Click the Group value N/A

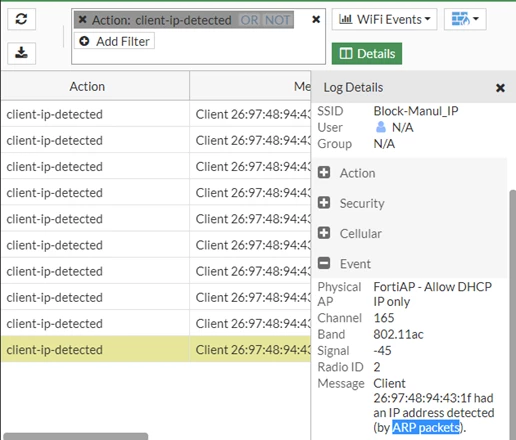pyautogui.click(x=384, y=144)
